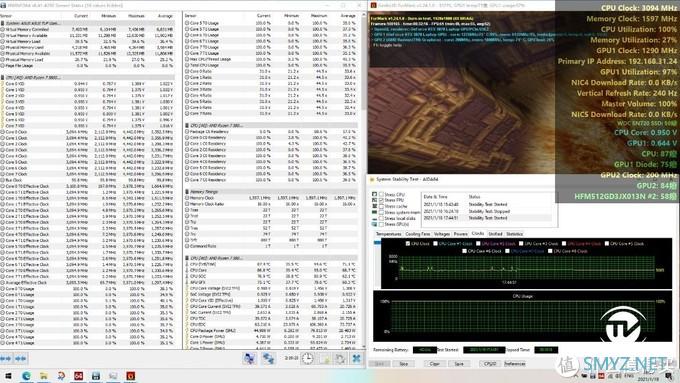Enable Stress CPU checkbox in AIDA64
Screen dimensions: 680x383
(382, 194)
